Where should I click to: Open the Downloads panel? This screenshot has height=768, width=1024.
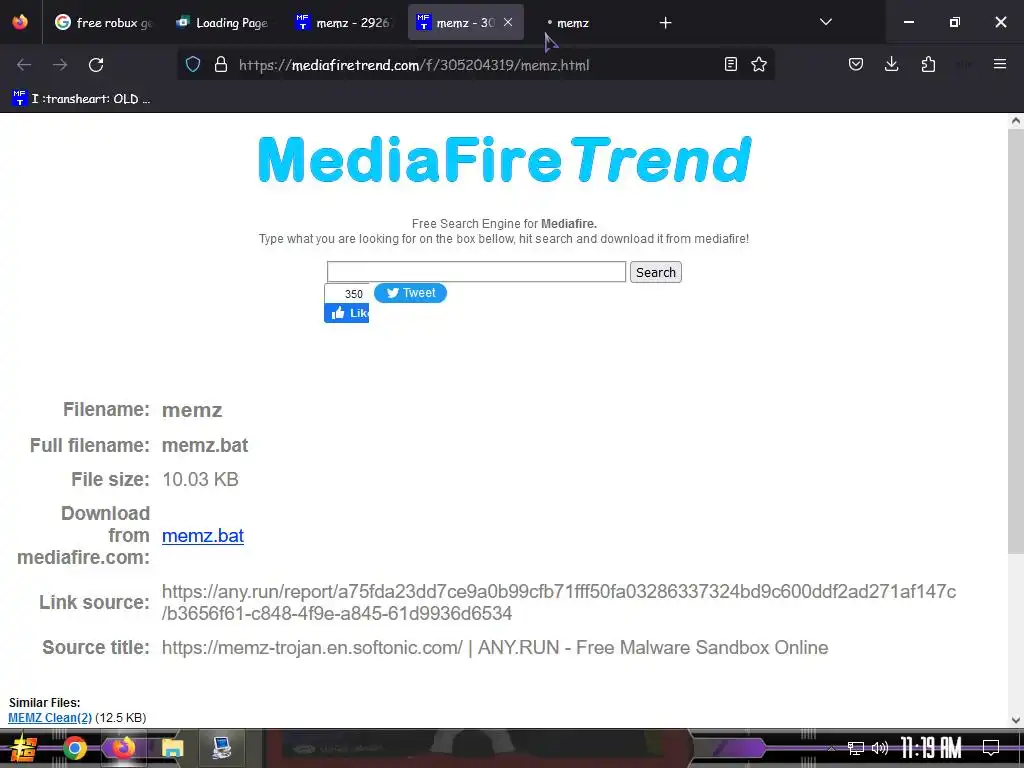coord(891,64)
